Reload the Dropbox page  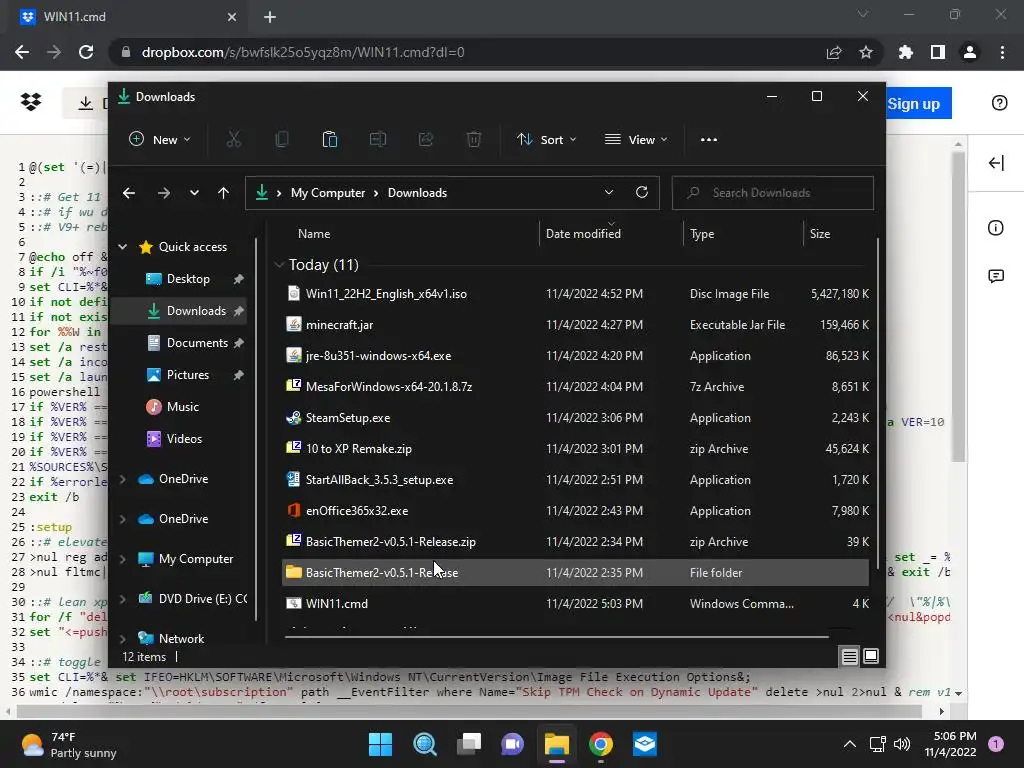pos(86,52)
